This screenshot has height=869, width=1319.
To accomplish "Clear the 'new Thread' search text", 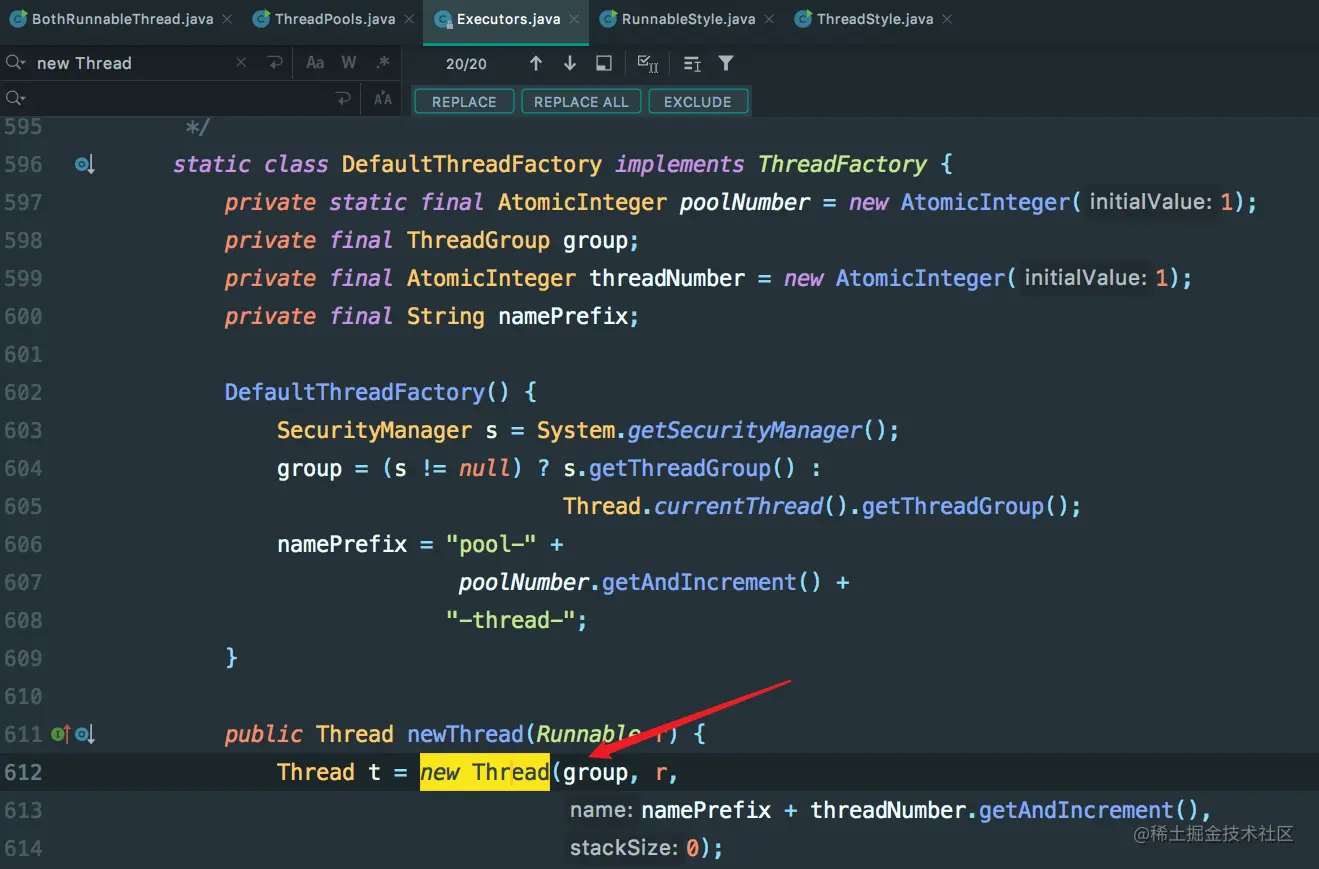I will (241, 63).
